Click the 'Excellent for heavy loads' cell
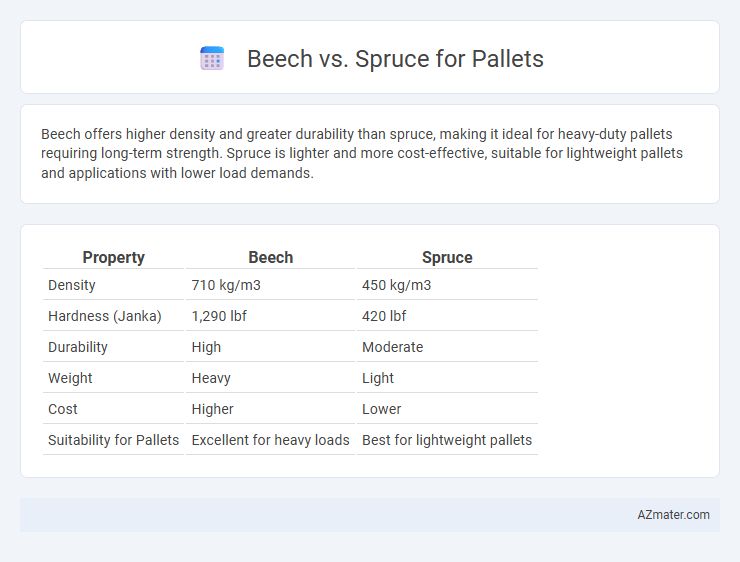Image resolution: width=740 pixels, height=562 pixels. 270,440
